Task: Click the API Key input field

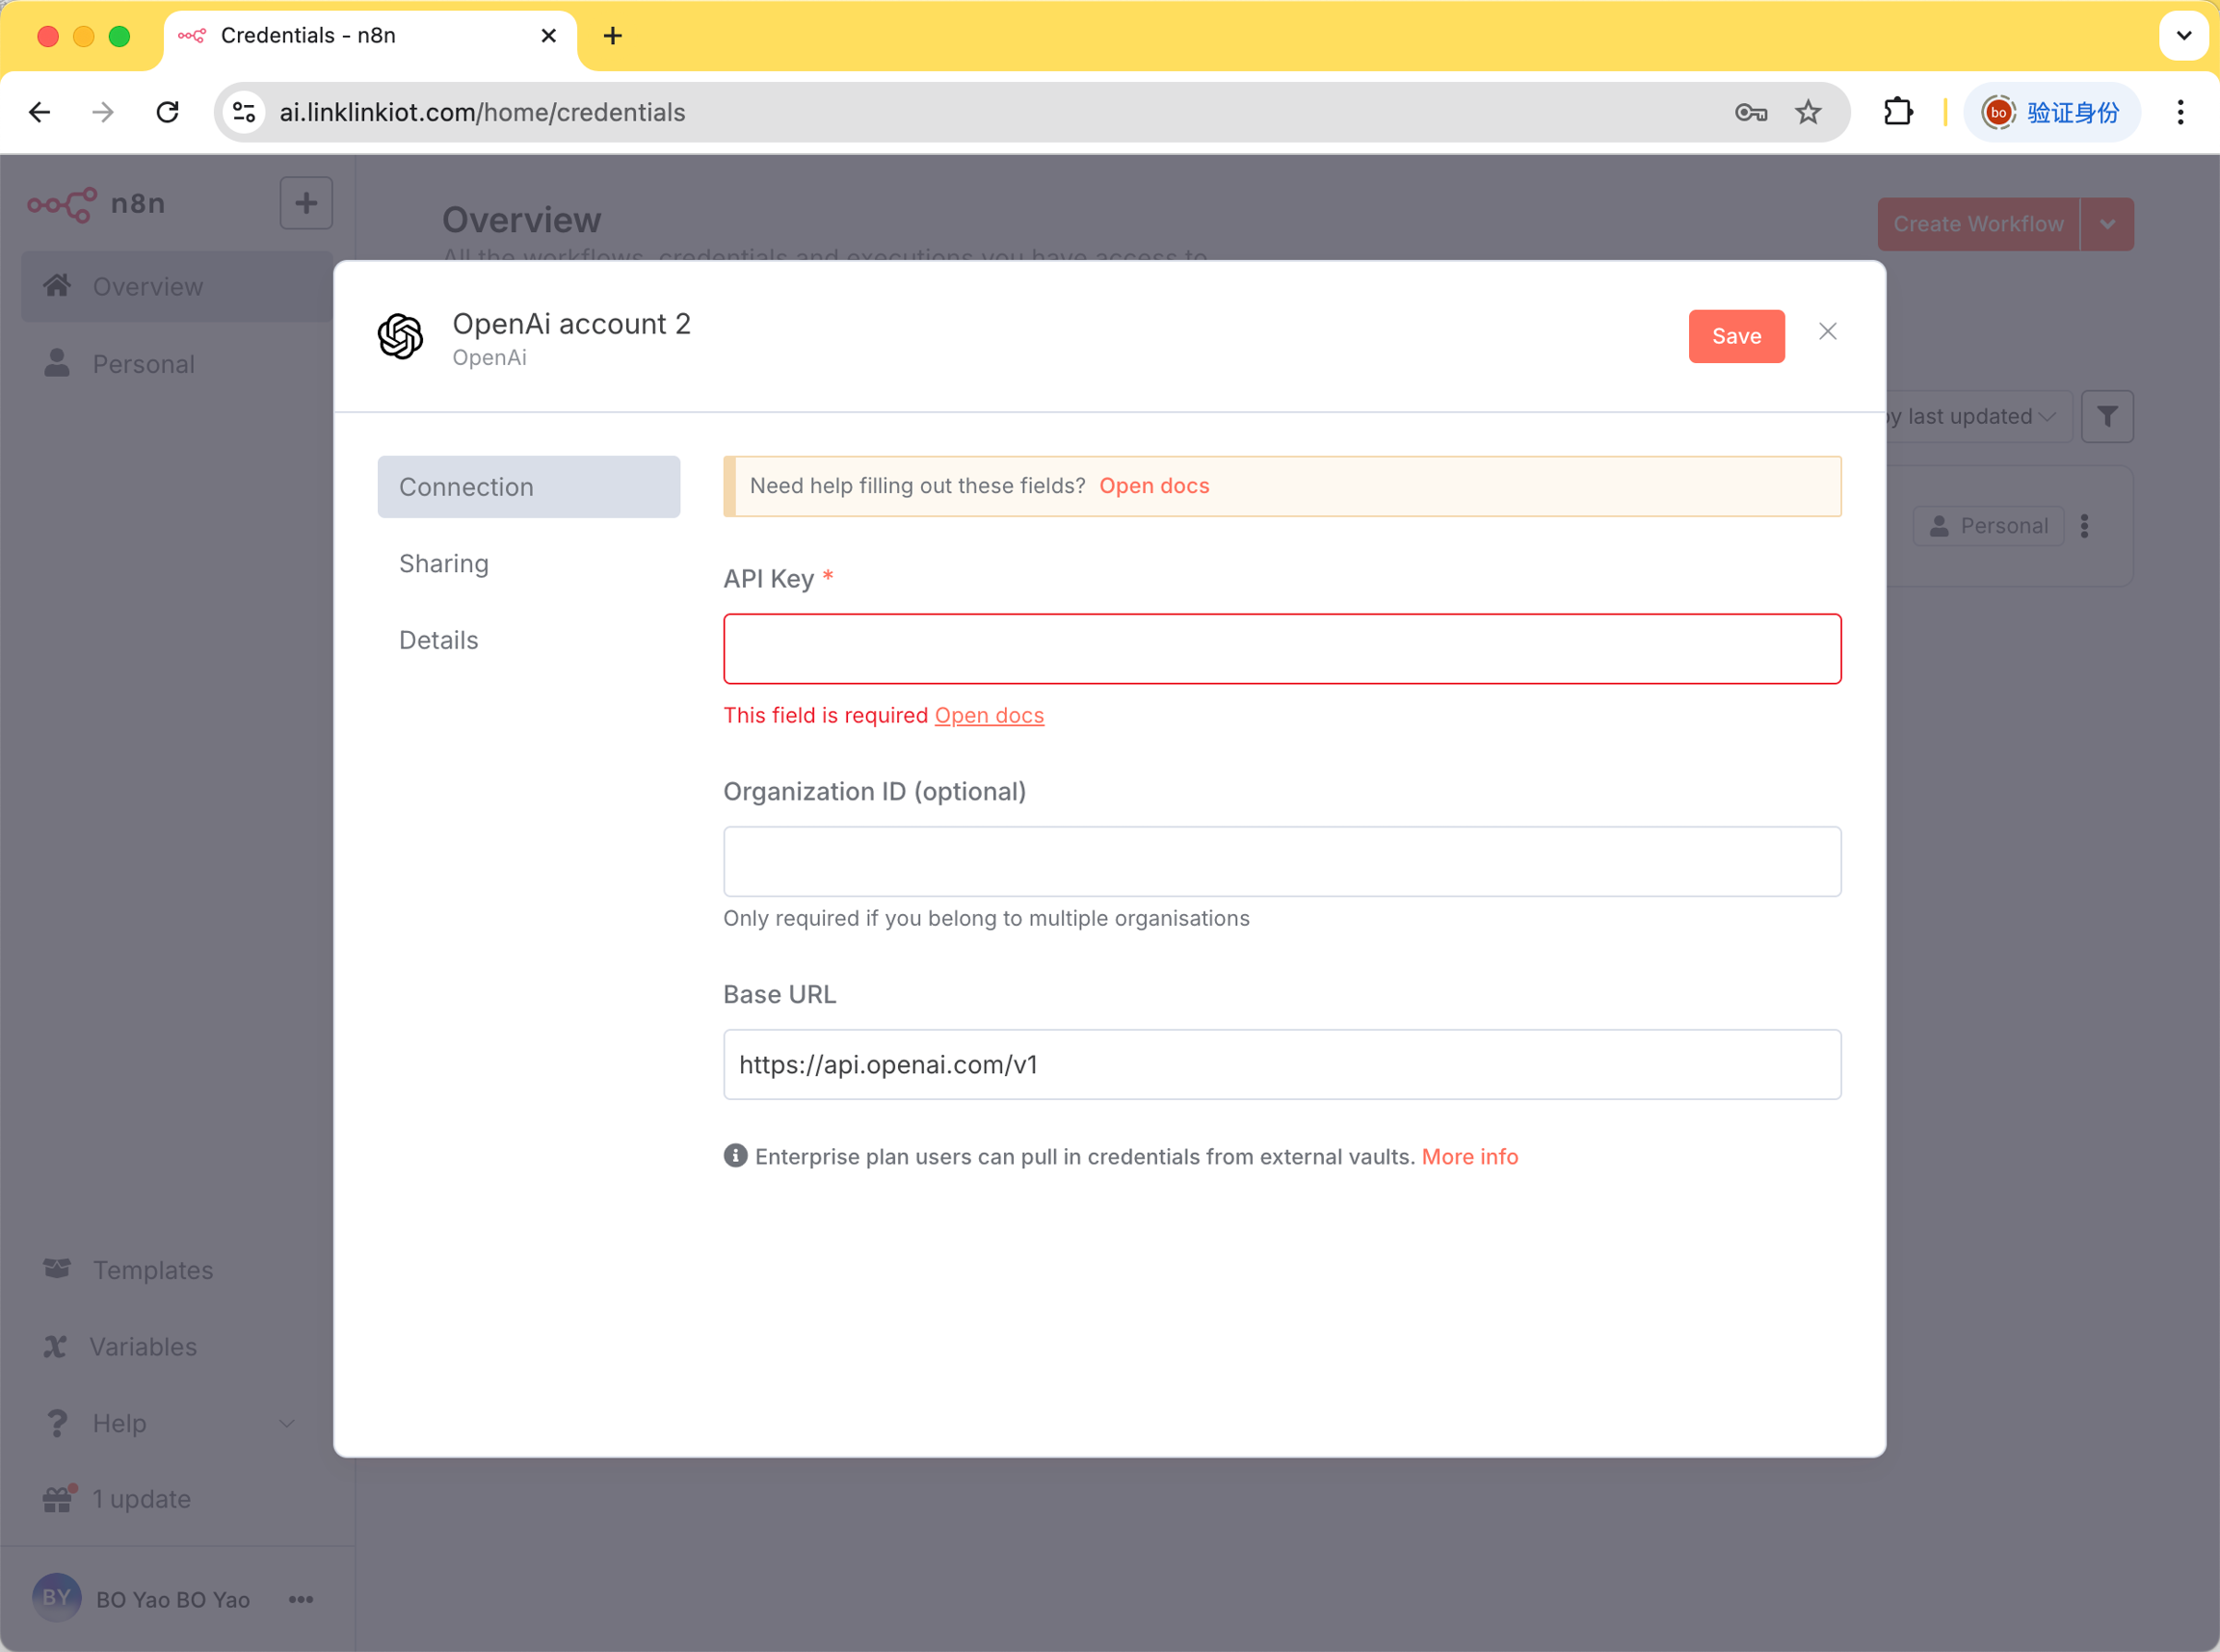Action: click(1282, 649)
